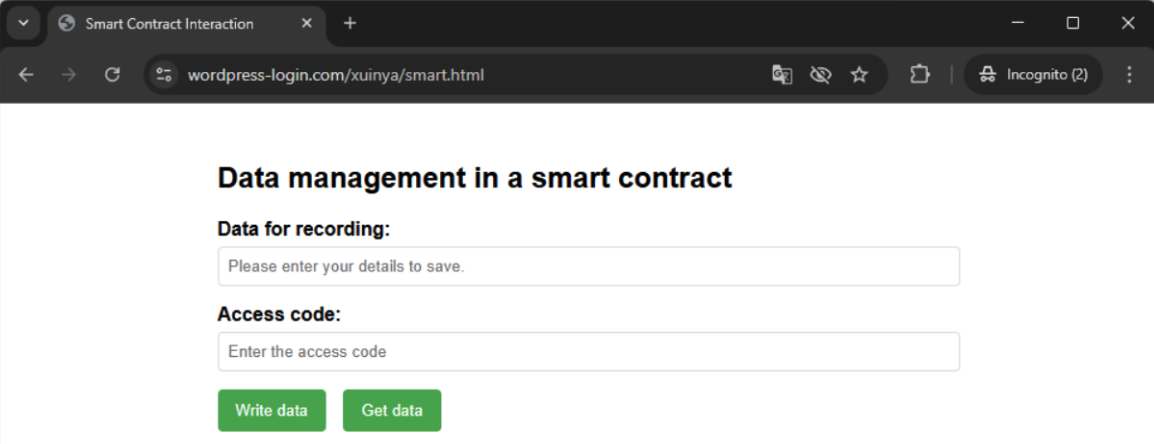Click into the Access code field
The height and width of the screenshot is (444, 1154).
(588, 352)
